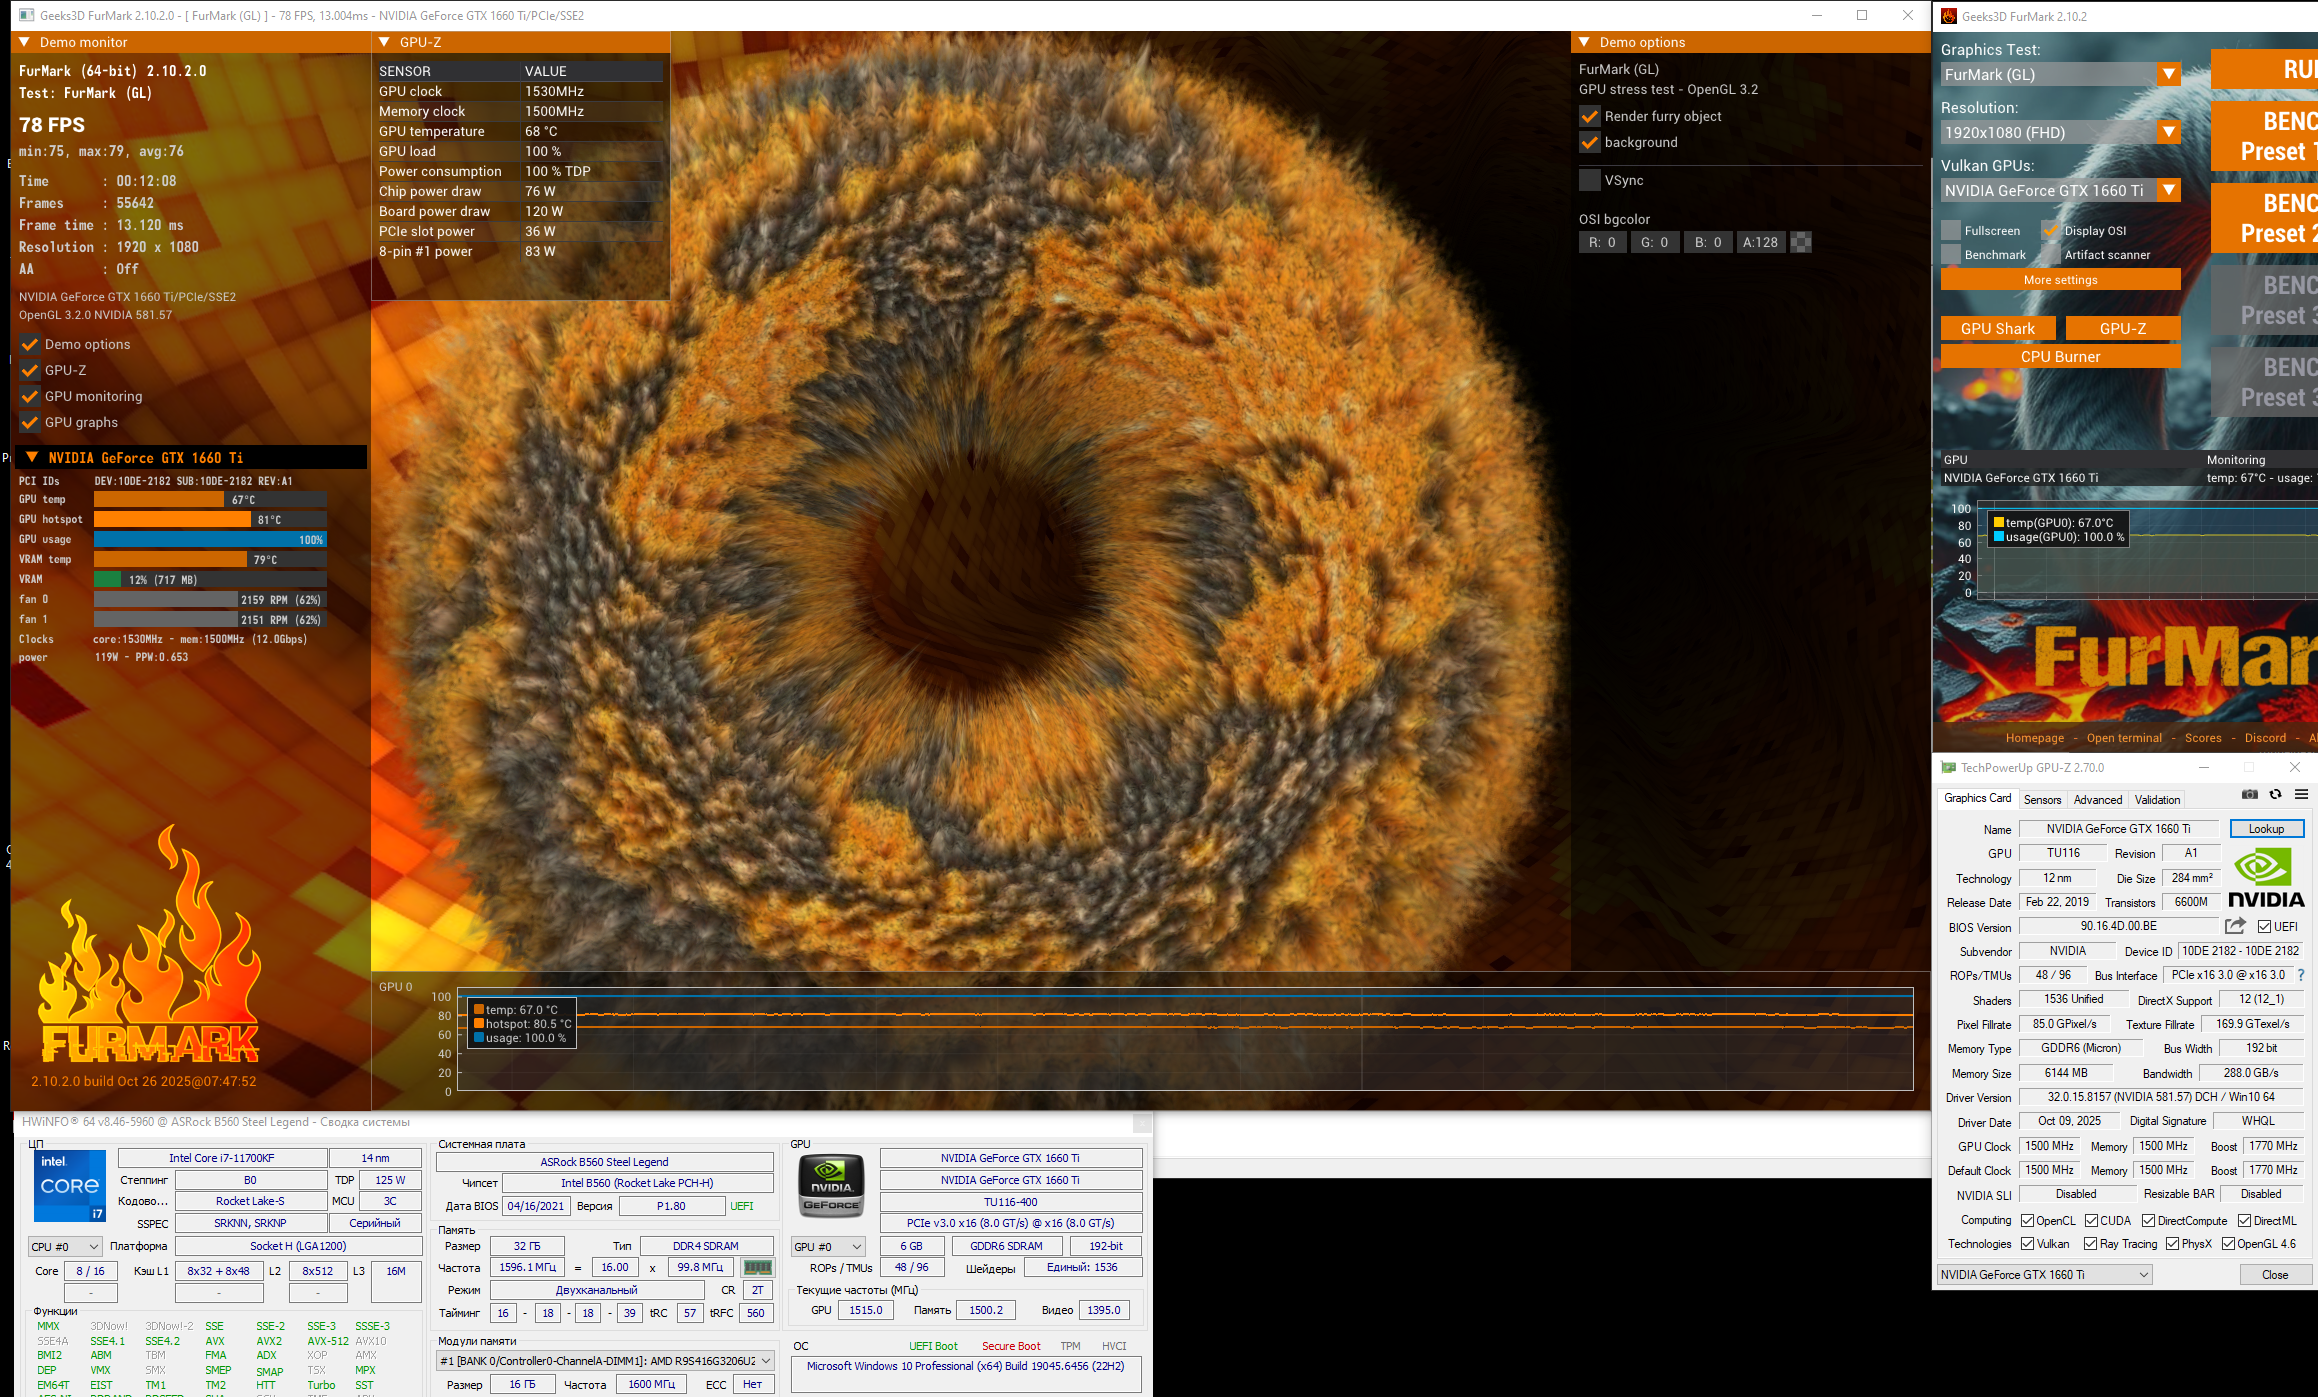Launch GPU Shark from the launcher
This screenshot has height=1397, width=2318.
point(1997,329)
